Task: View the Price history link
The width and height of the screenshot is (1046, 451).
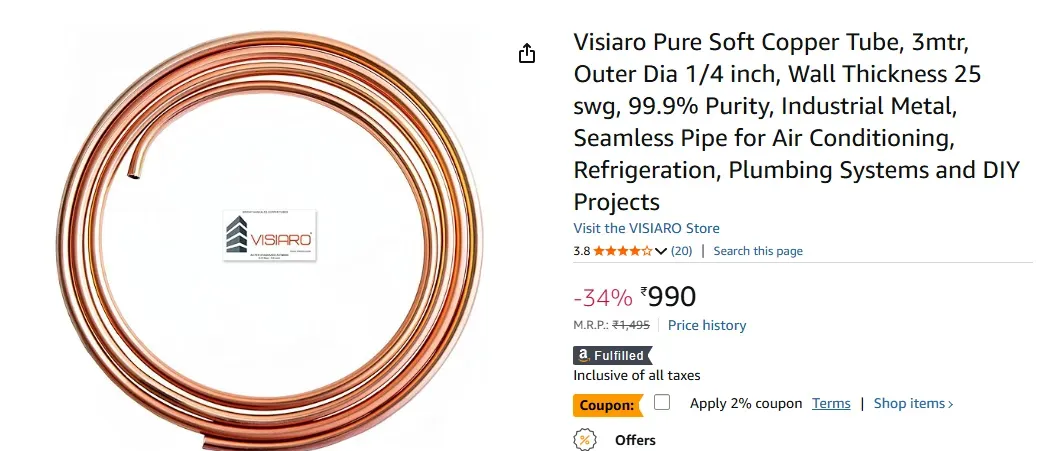Action: (x=707, y=325)
